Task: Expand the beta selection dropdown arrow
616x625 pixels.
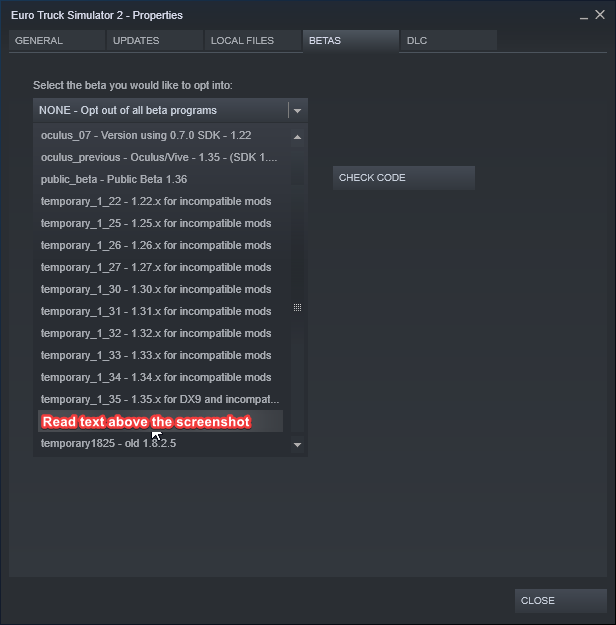Action: click(297, 111)
